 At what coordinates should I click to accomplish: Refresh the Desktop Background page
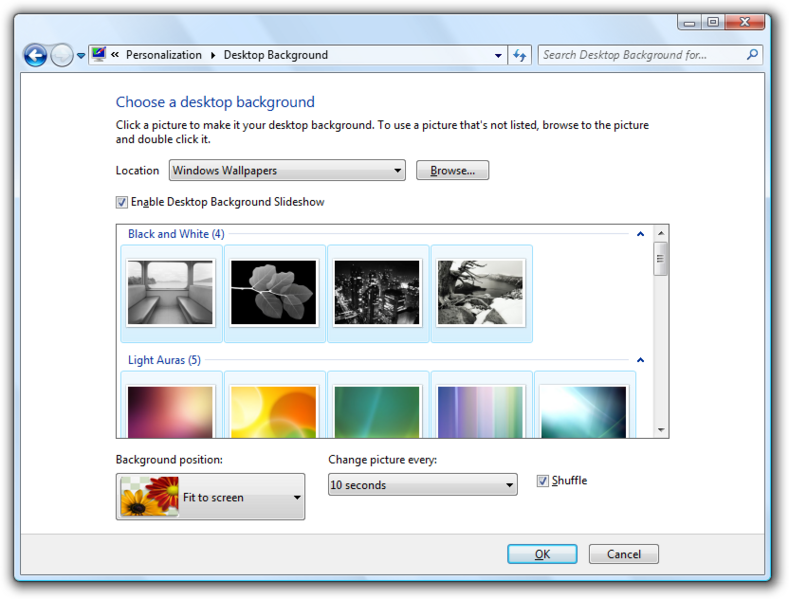tap(520, 55)
